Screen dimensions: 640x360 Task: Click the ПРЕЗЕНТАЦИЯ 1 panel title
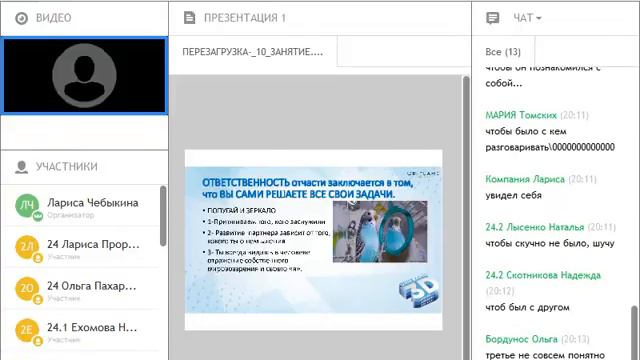click(x=244, y=18)
